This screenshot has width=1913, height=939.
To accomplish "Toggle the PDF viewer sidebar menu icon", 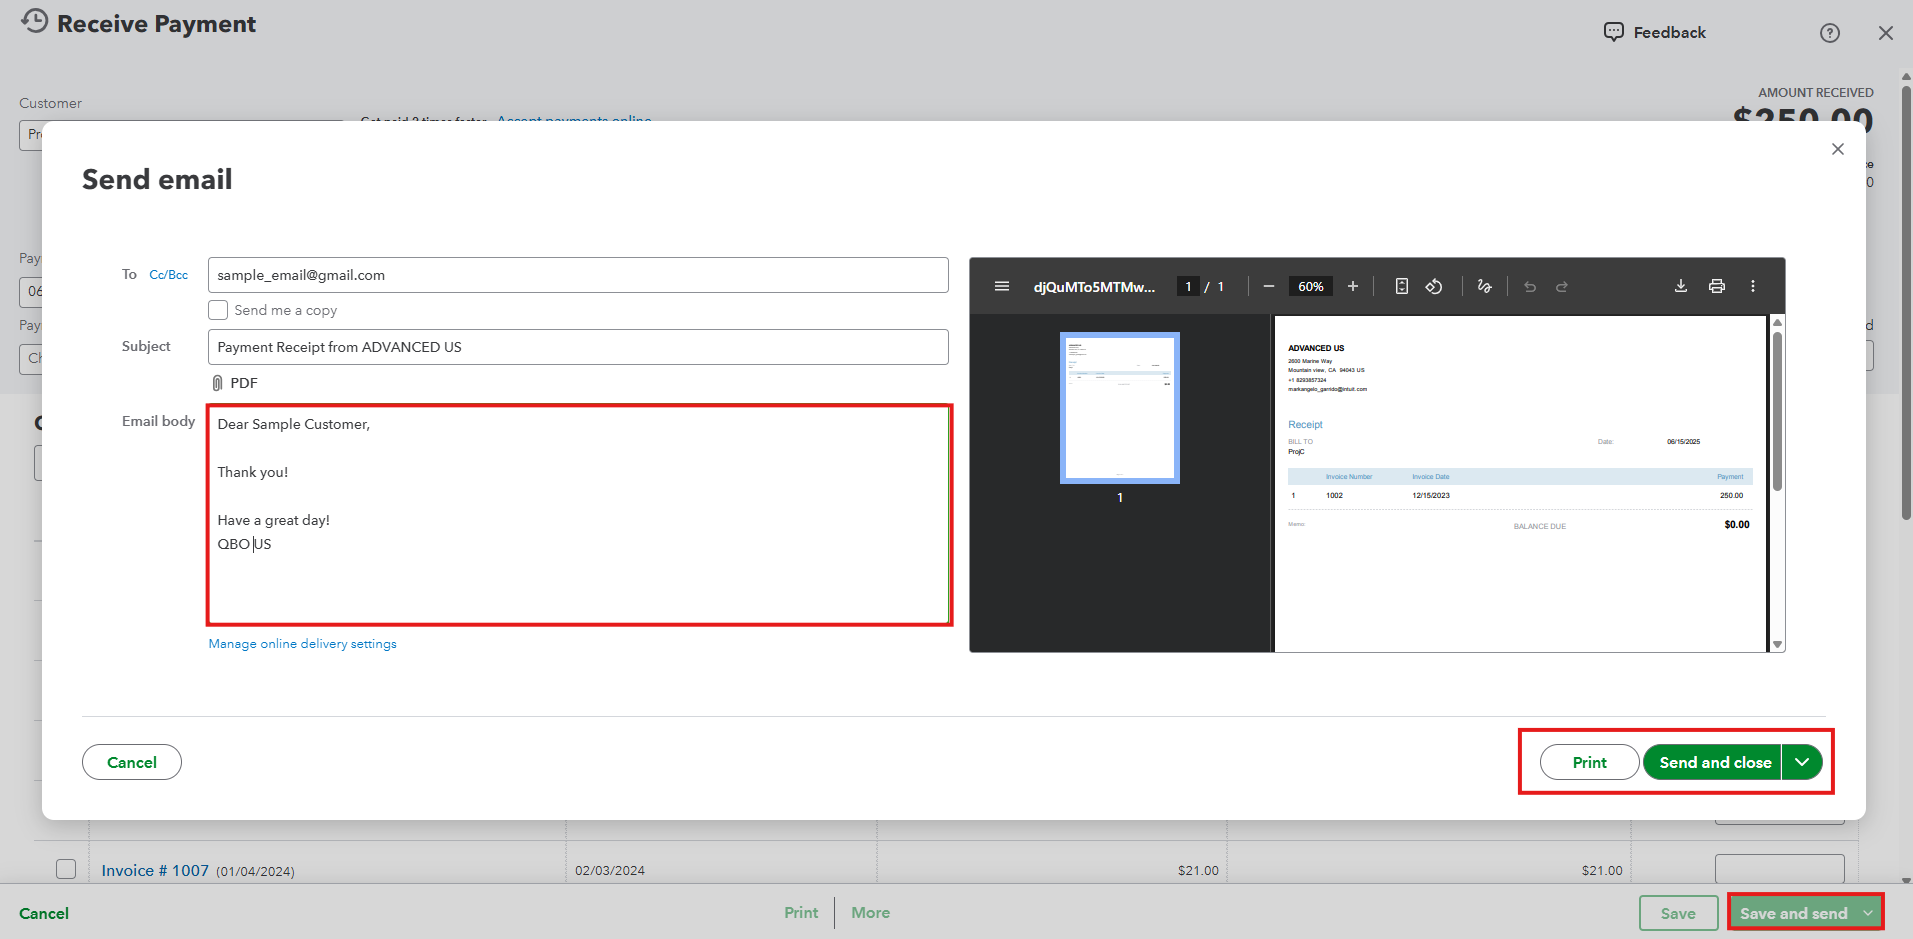I will pyautogui.click(x=1001, y=287).
